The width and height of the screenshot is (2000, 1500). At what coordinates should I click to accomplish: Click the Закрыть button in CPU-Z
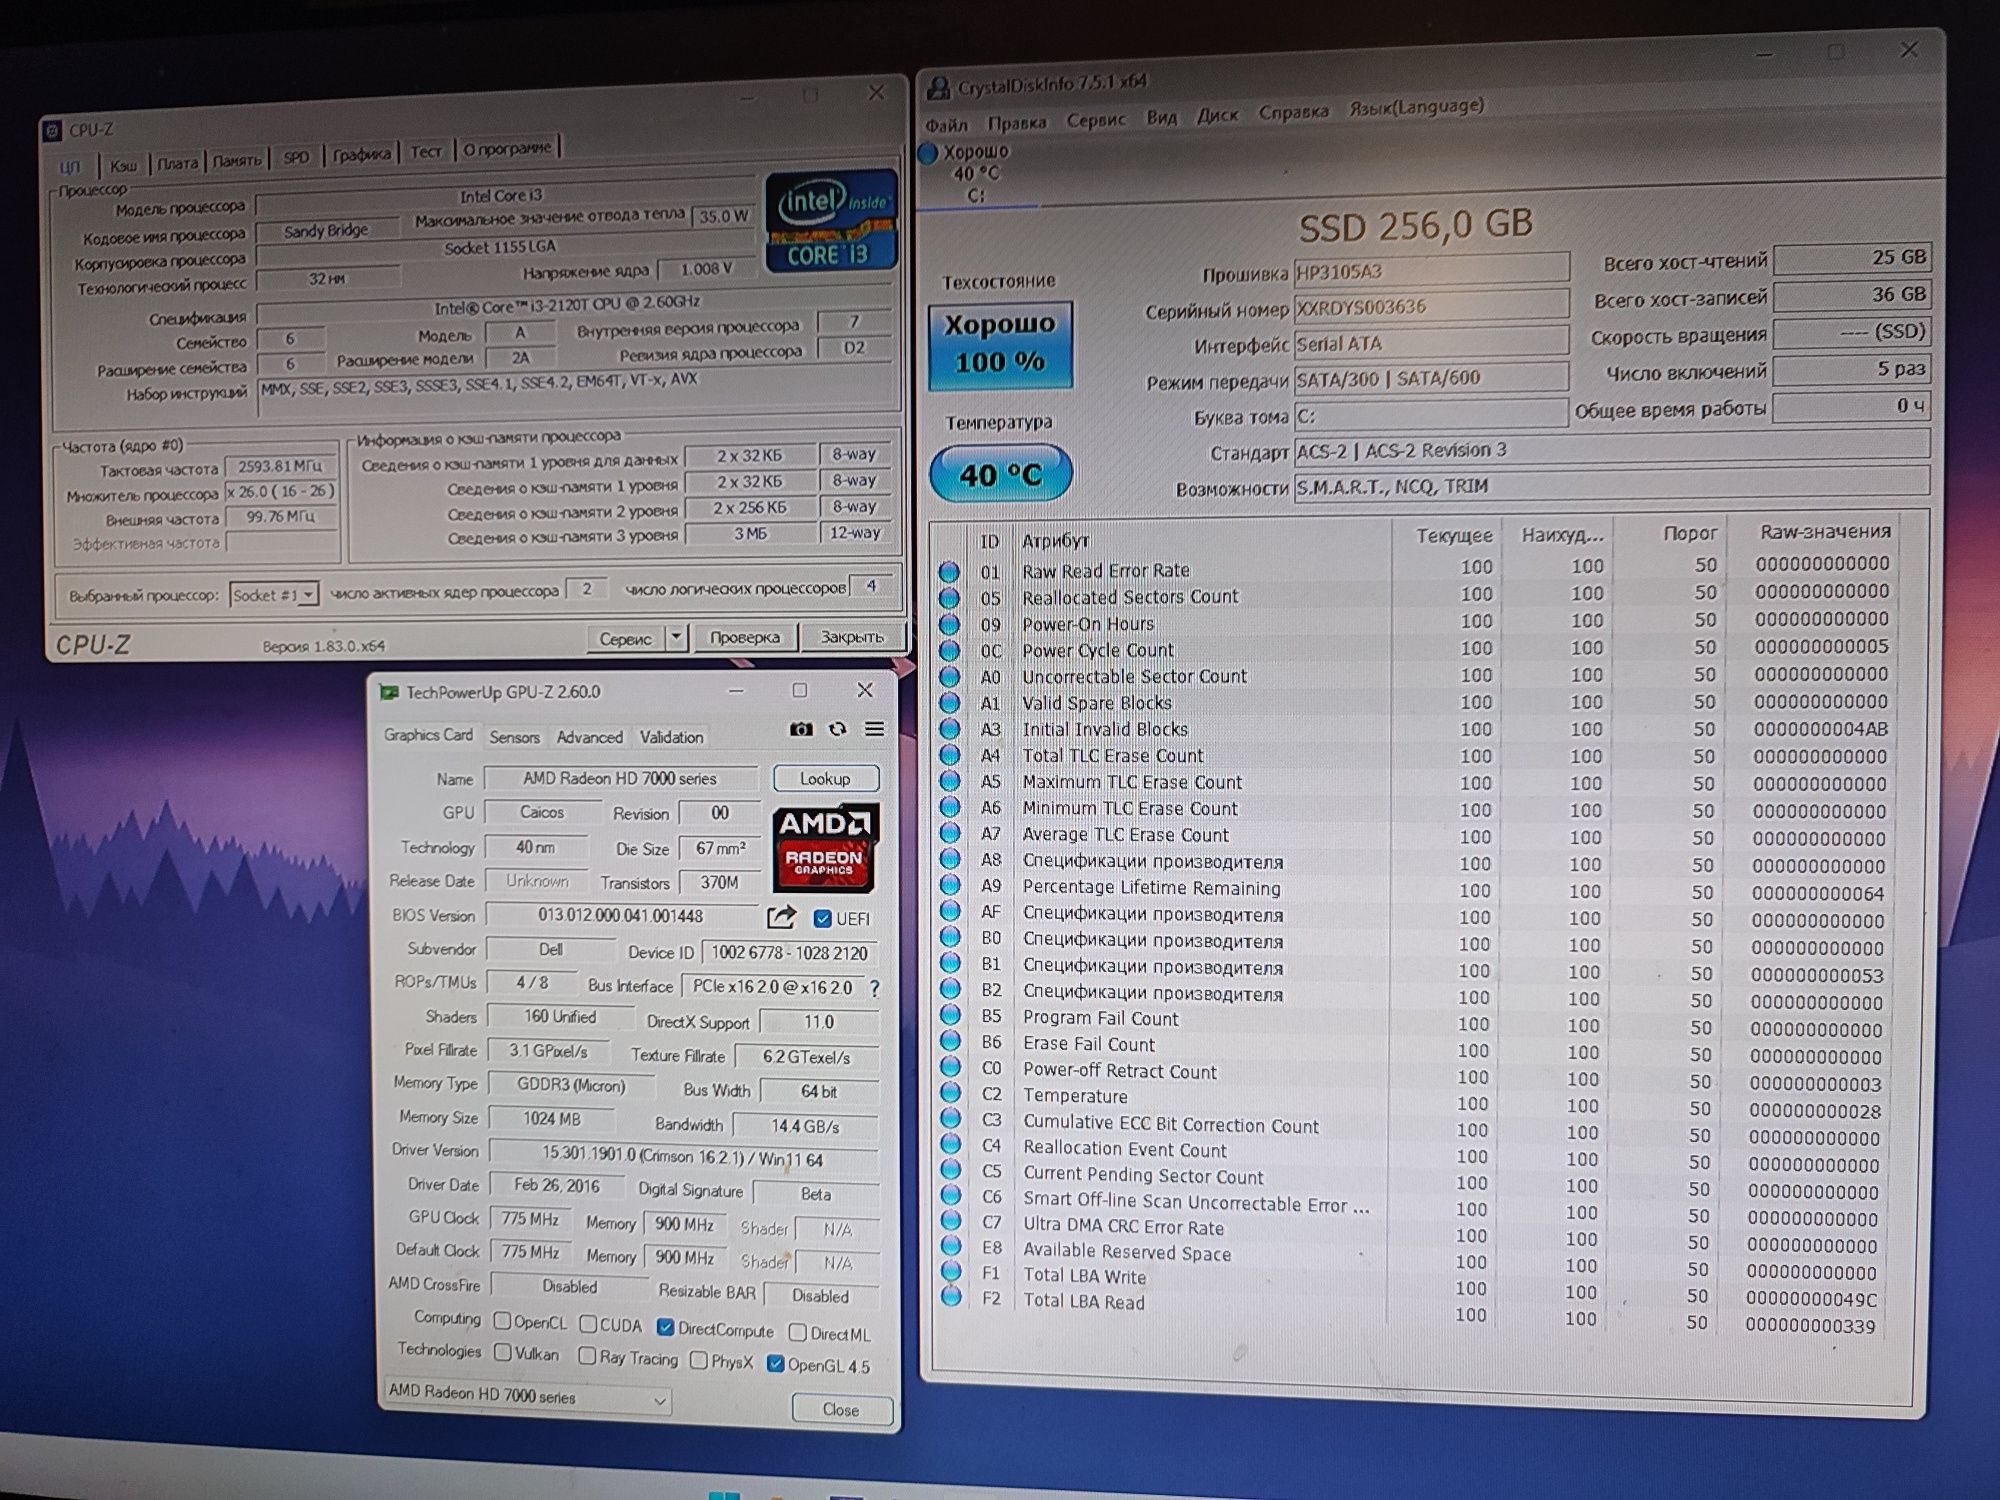852,636
